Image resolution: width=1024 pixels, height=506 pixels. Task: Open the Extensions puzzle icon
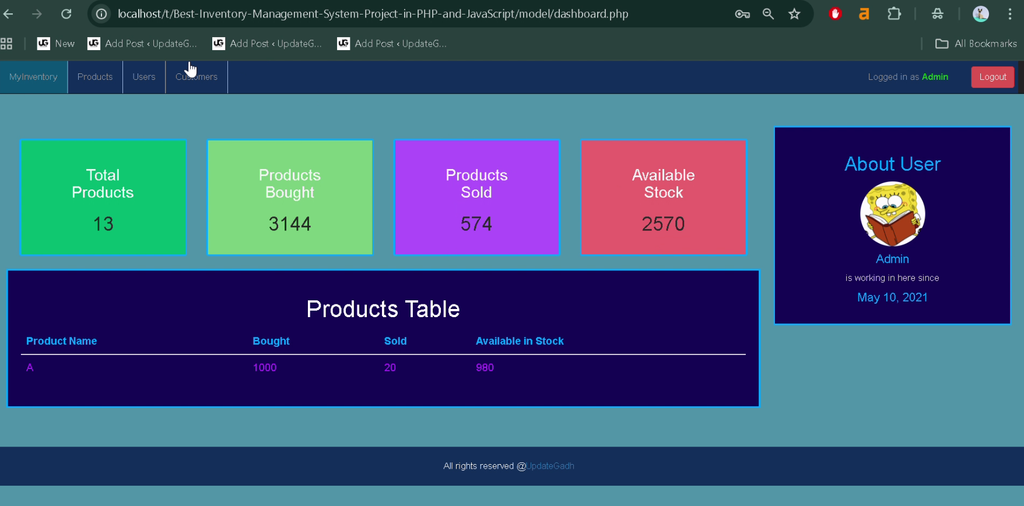point(894,14)
